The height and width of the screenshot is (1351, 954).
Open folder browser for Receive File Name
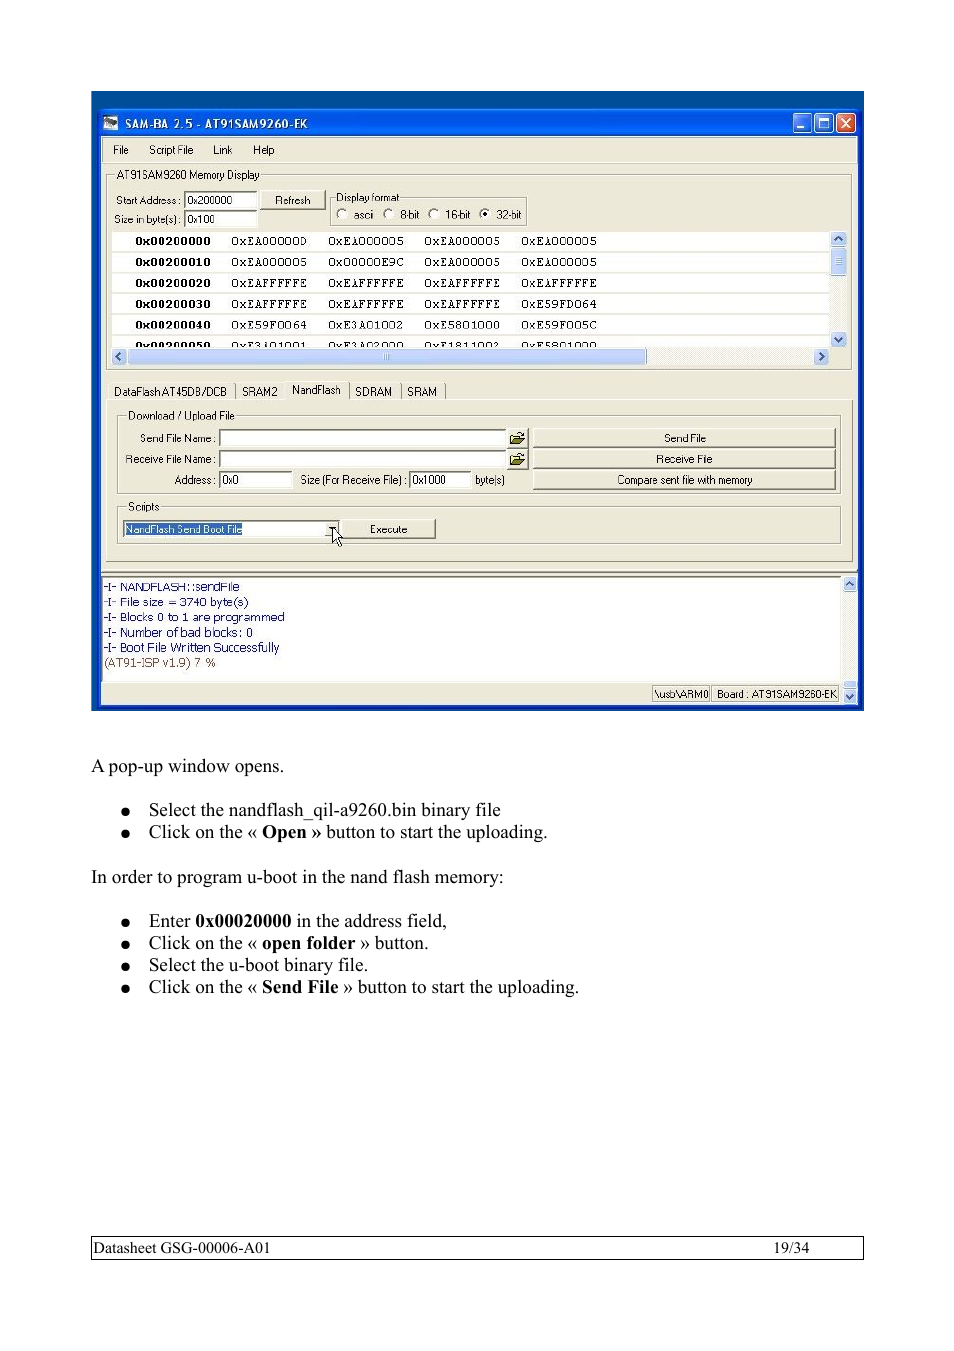517,459
